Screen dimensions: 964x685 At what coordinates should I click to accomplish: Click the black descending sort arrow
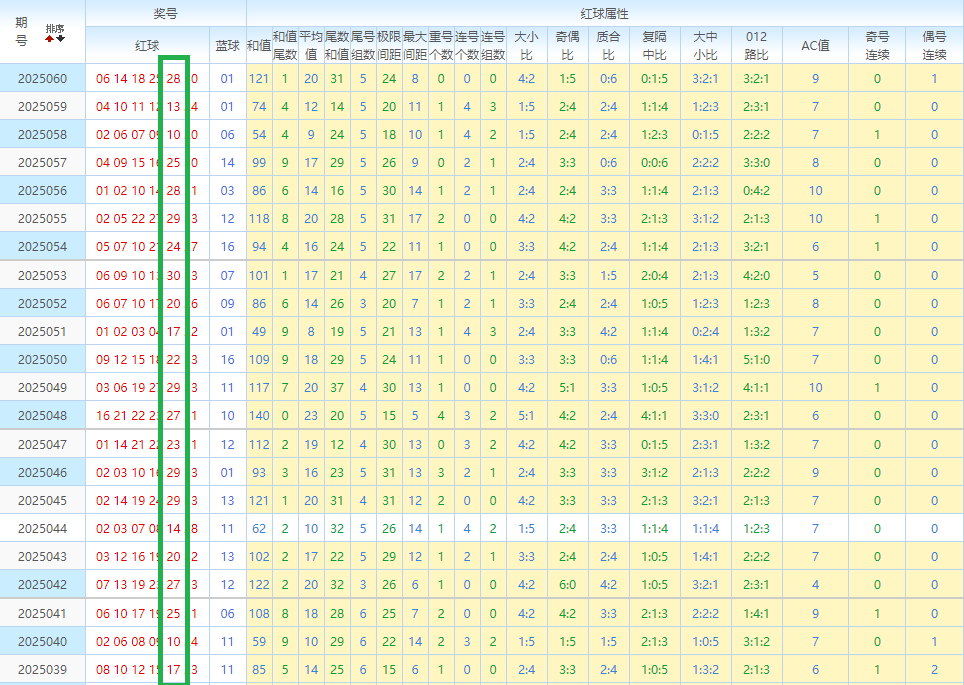(x=60, y=39)
